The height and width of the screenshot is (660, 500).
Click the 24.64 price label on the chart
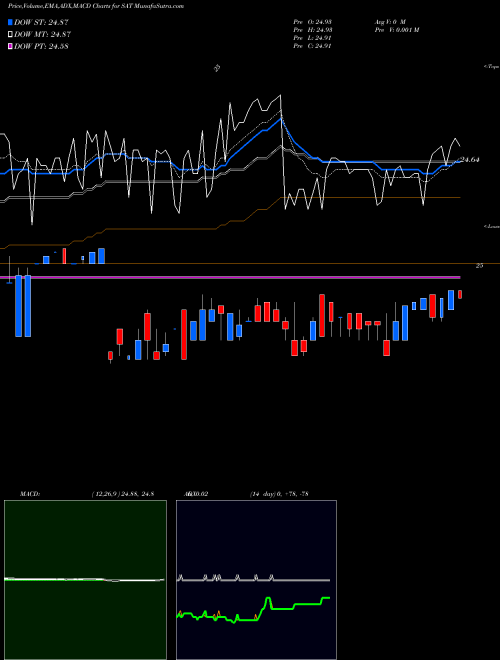(x=470, y=160)
